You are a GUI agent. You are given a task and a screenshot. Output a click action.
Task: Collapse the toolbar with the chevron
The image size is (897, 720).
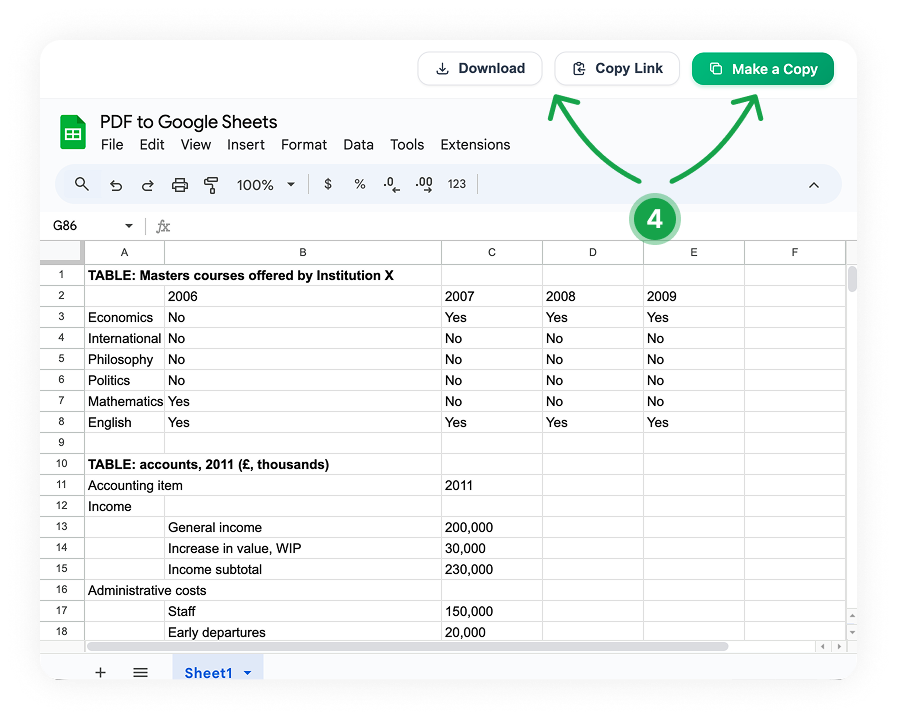click(x=814, y=184)
